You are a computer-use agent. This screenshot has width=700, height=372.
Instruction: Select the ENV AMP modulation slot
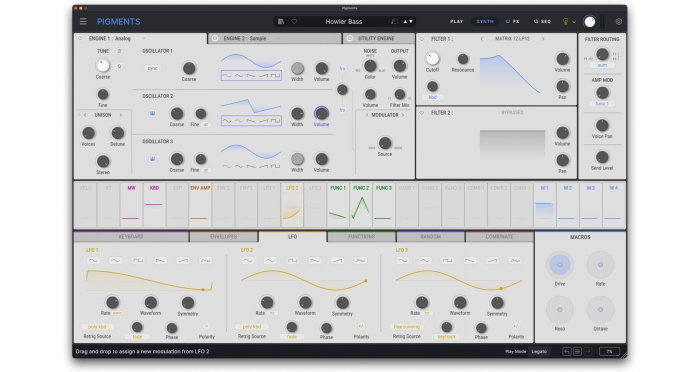[x=200, y=205]
